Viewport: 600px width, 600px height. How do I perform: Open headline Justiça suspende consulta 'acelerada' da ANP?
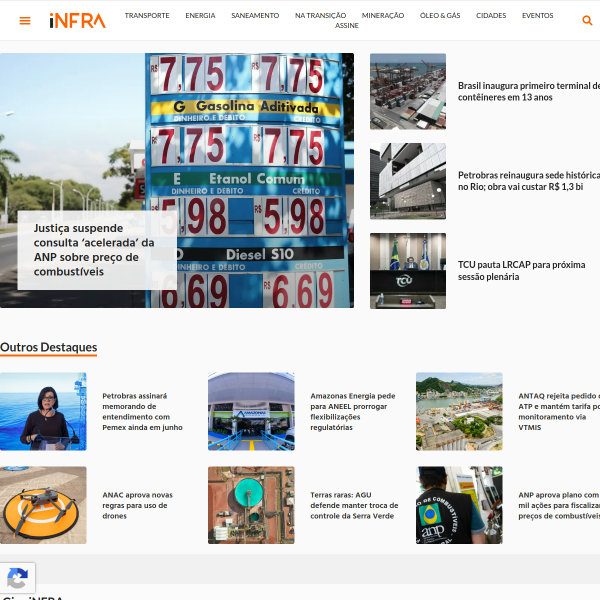(94, 250)
